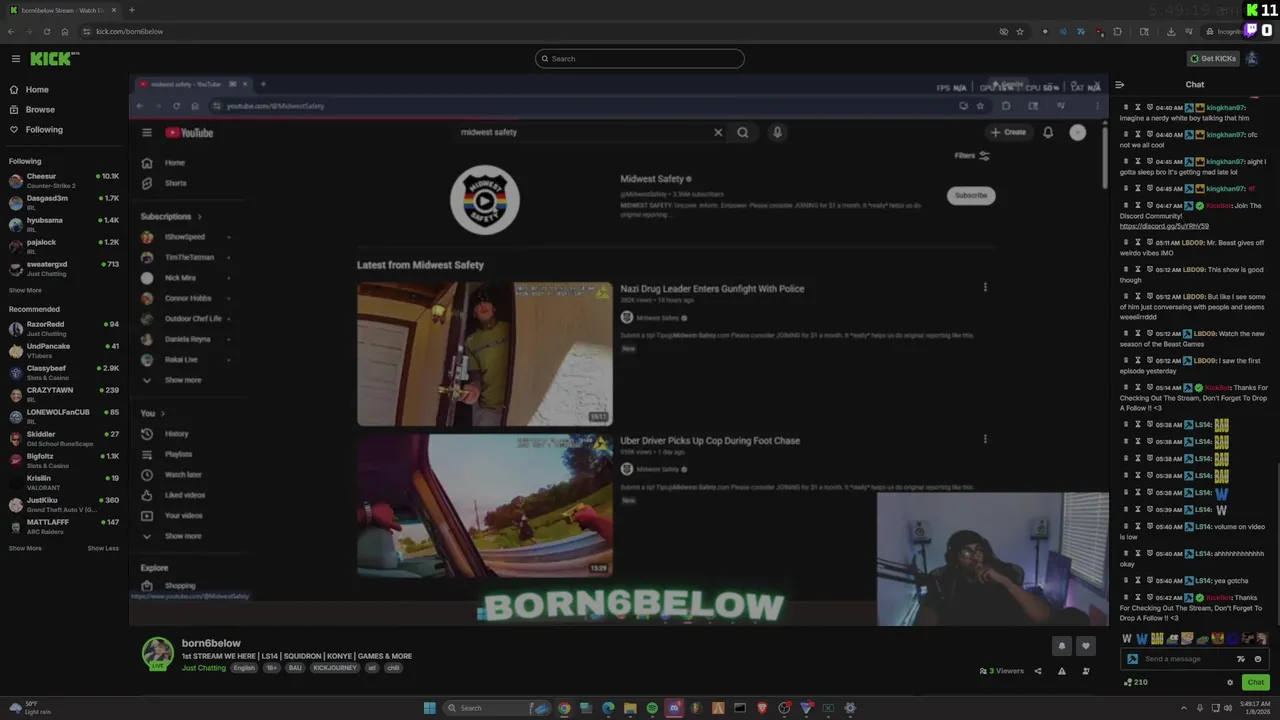Screen dimensions: 1280x720
Task: Open Browse in Kick sidebar
Action: (x=40, y=110)
